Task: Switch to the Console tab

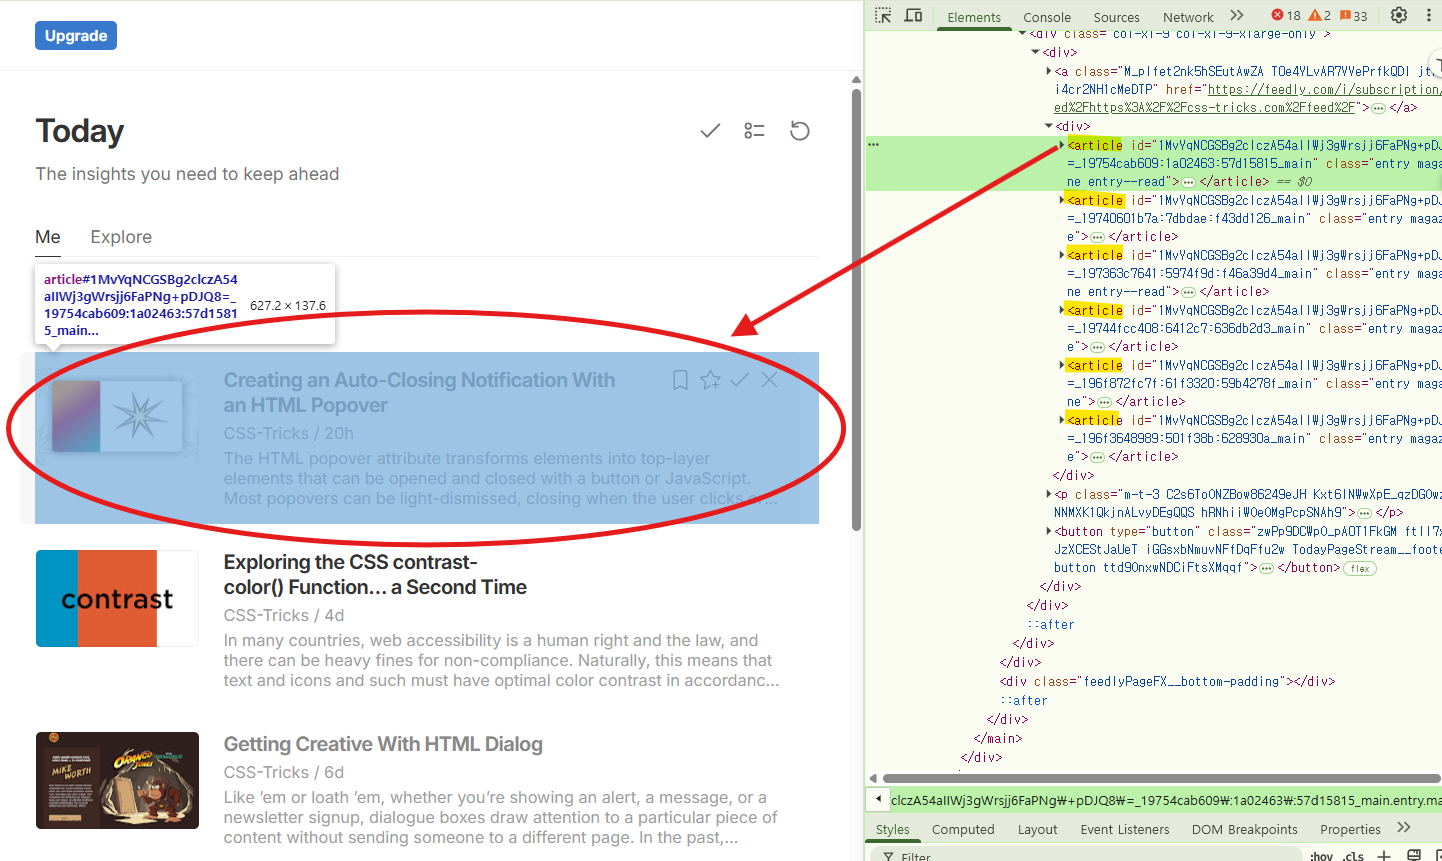Action: coord(1047,17)
